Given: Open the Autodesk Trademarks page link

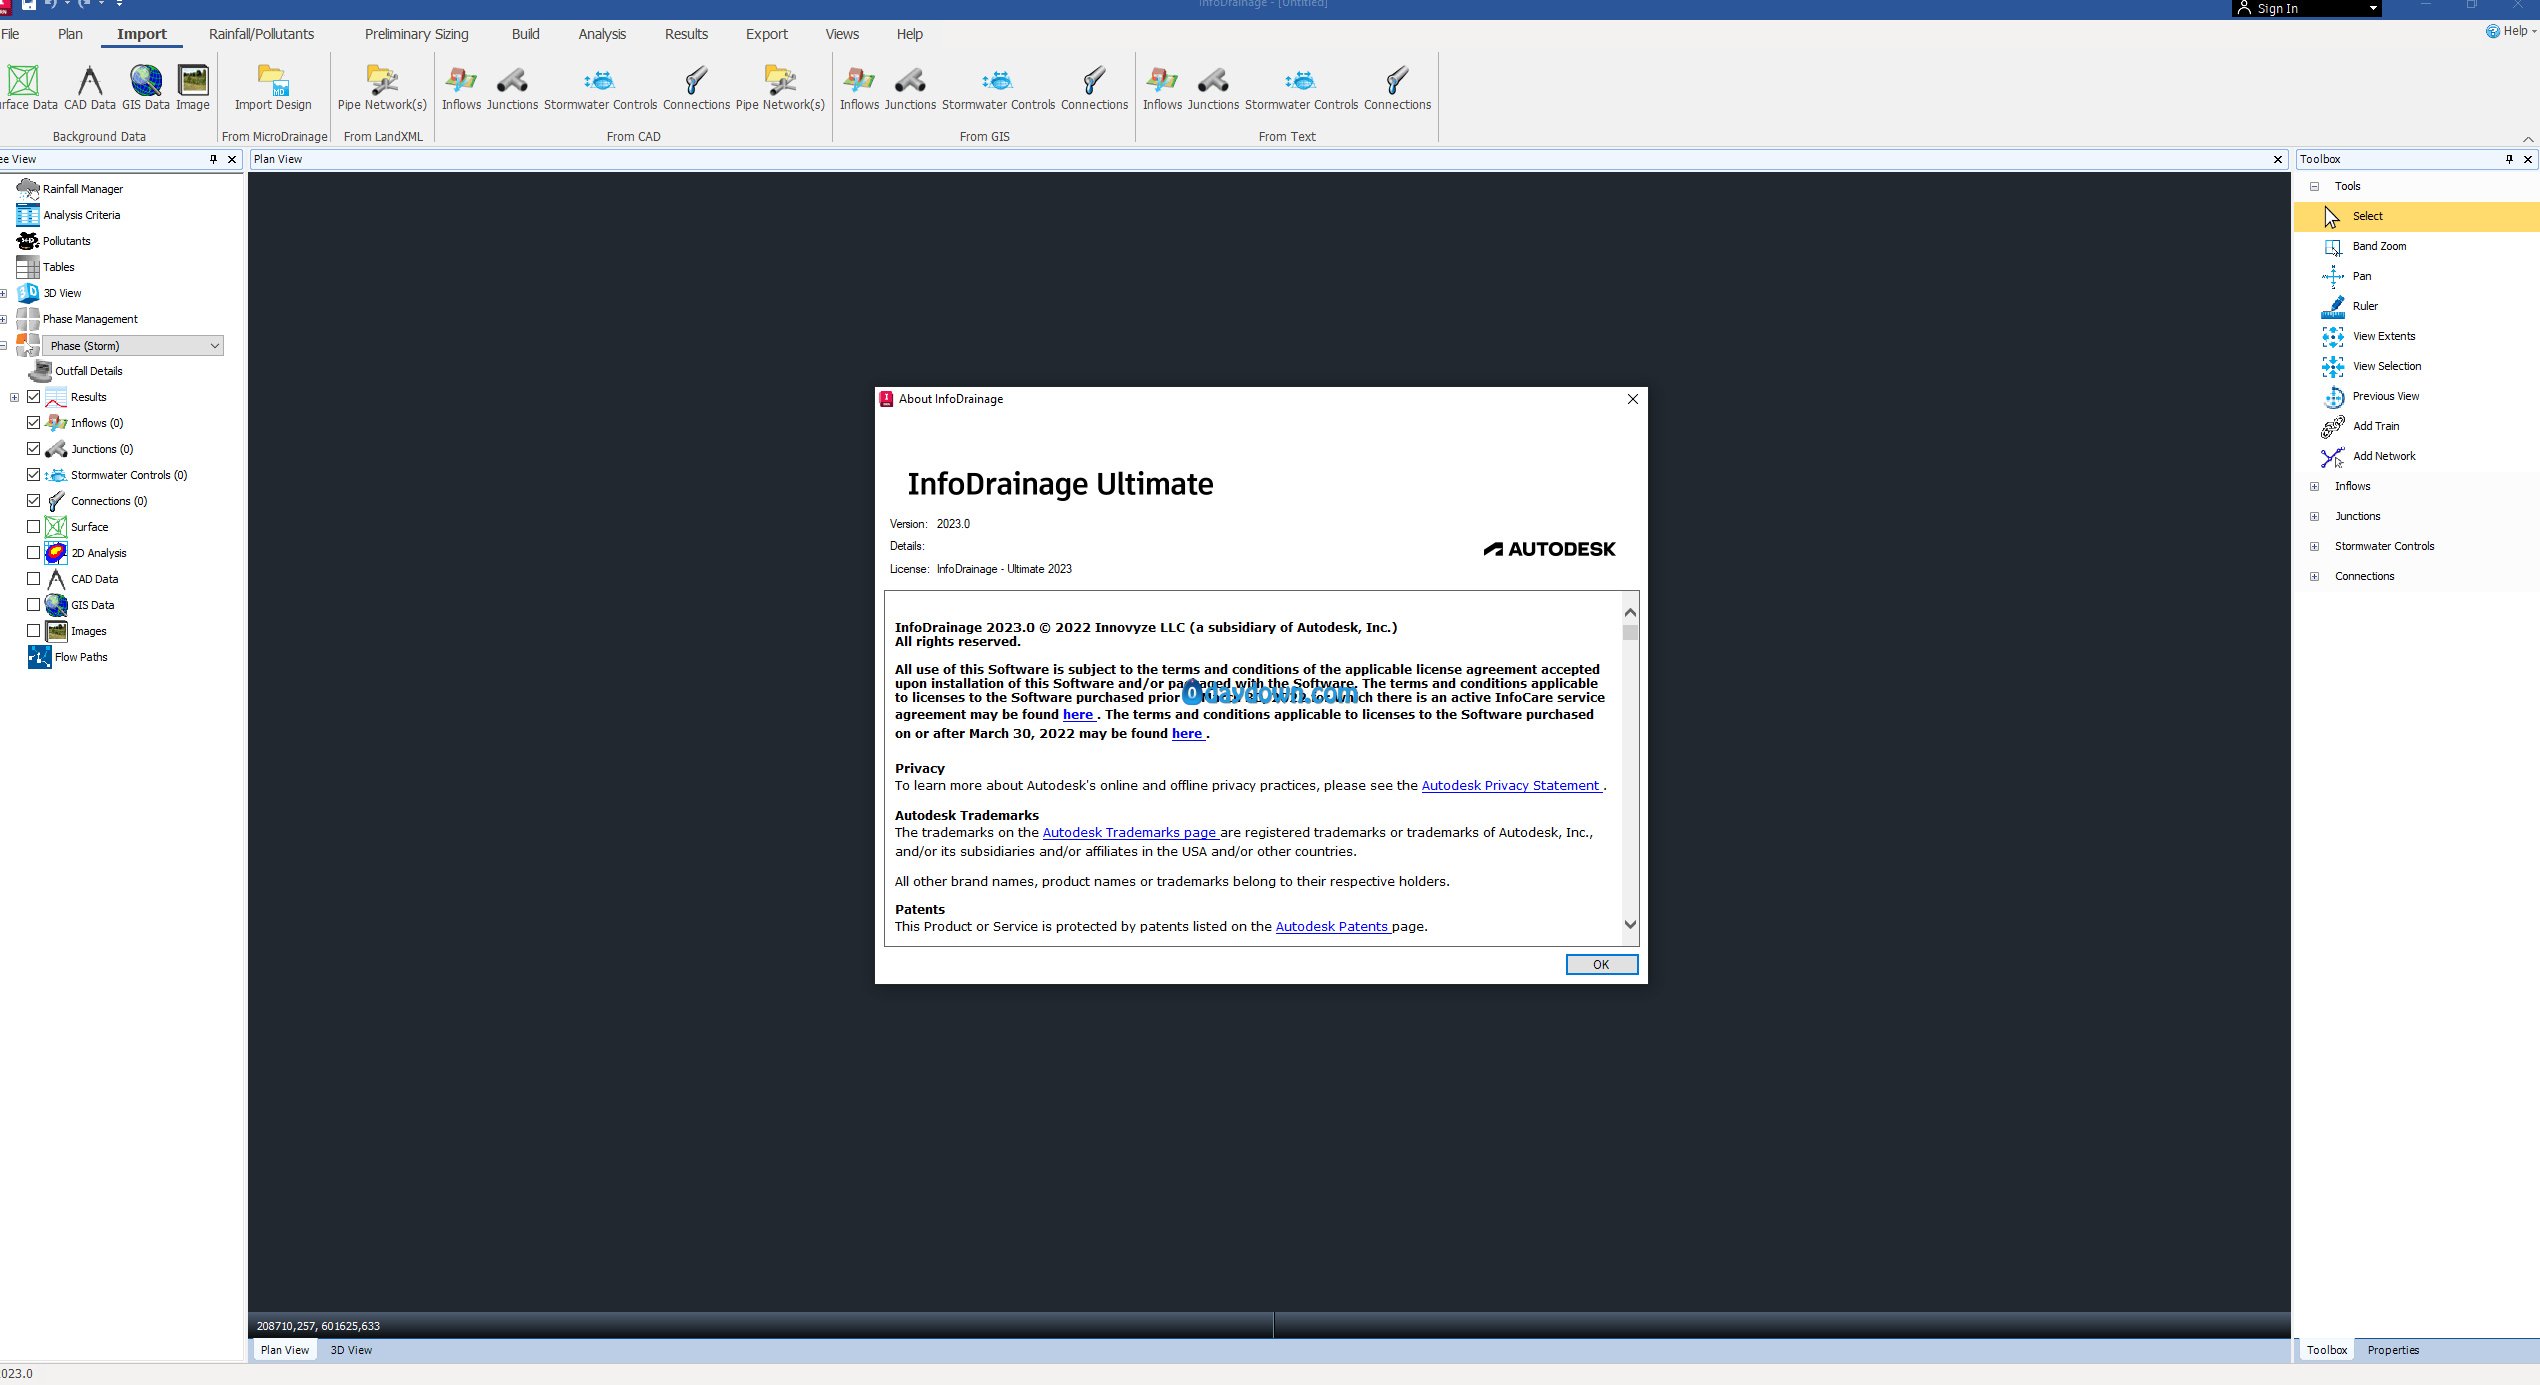Looking at the screenshot, I should click(1130, 833).
